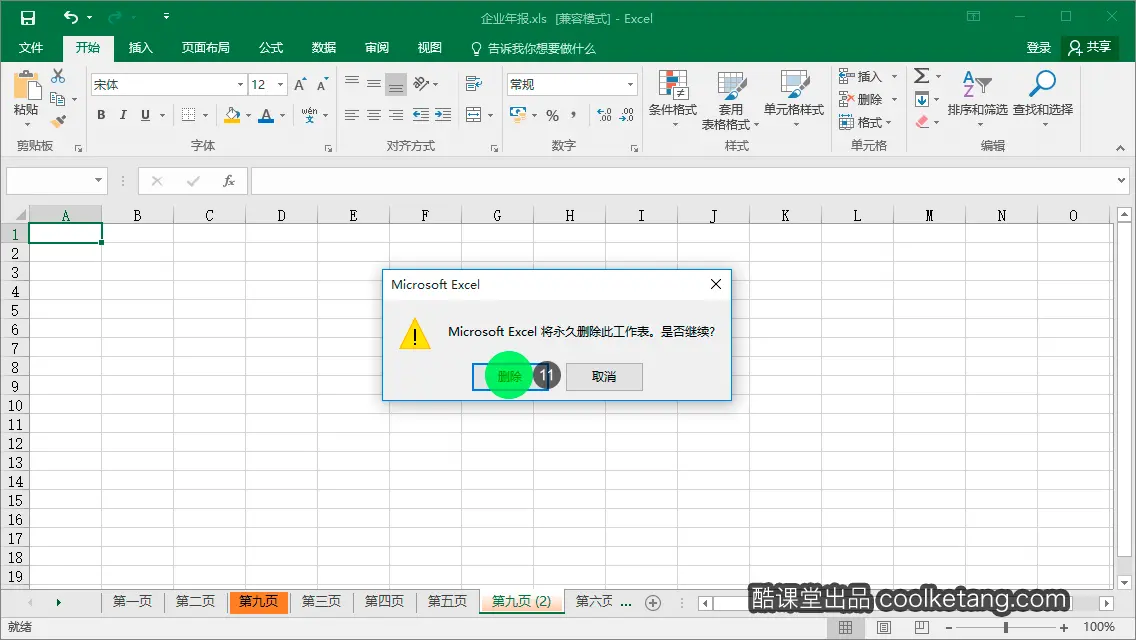Open Format as Table (套用表格格式)
The height and width of the screenshot is (640, 1136).
730,101
